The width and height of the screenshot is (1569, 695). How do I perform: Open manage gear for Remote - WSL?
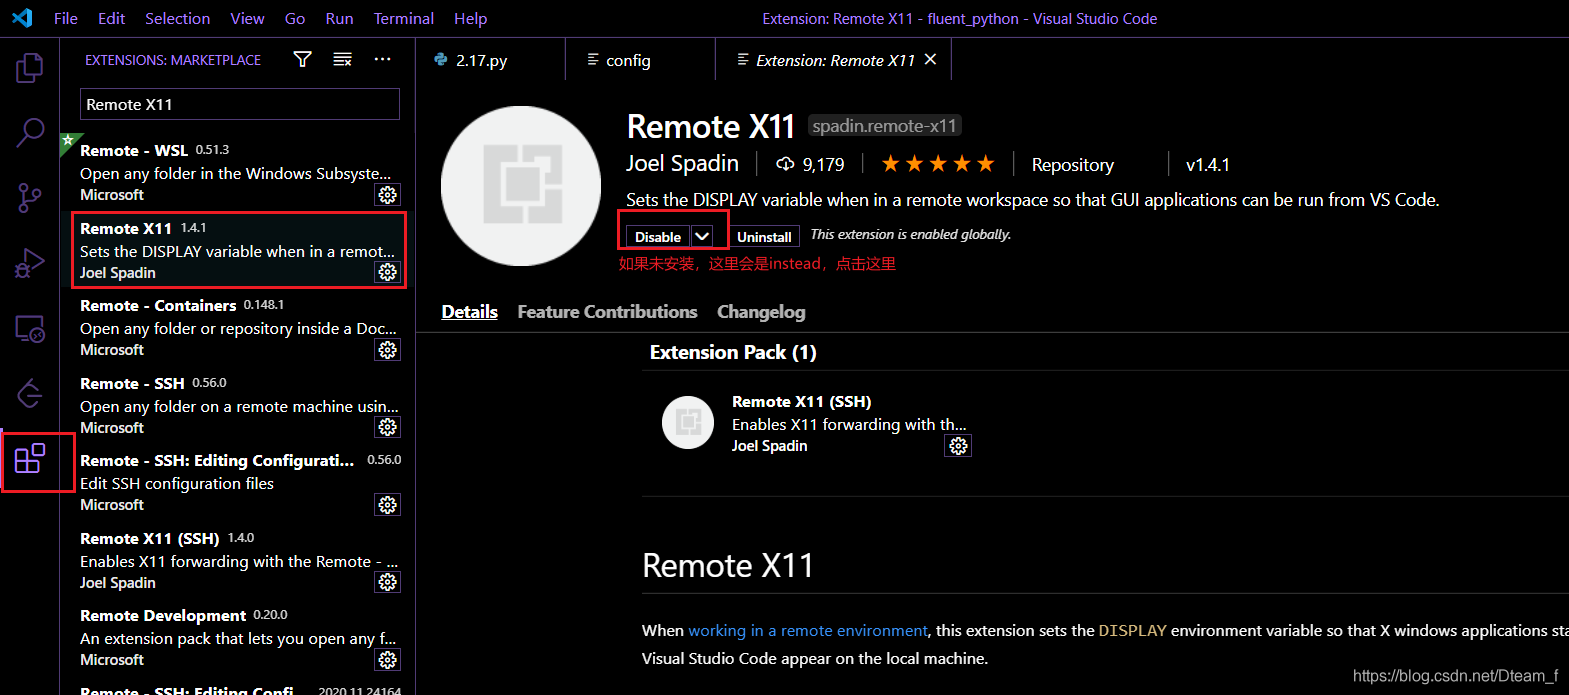(x=388, y=195)
